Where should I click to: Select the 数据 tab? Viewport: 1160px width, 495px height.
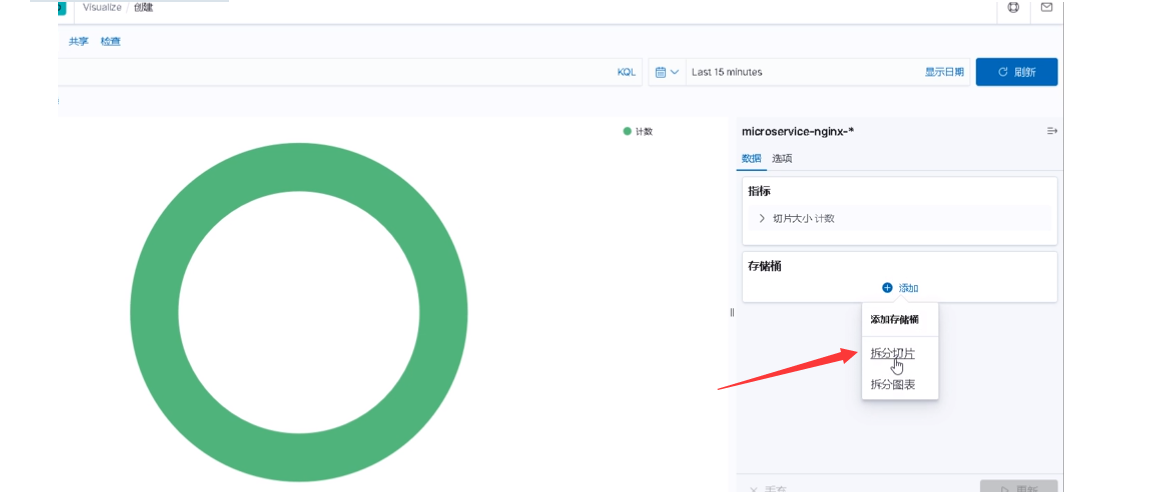point(751,158)
